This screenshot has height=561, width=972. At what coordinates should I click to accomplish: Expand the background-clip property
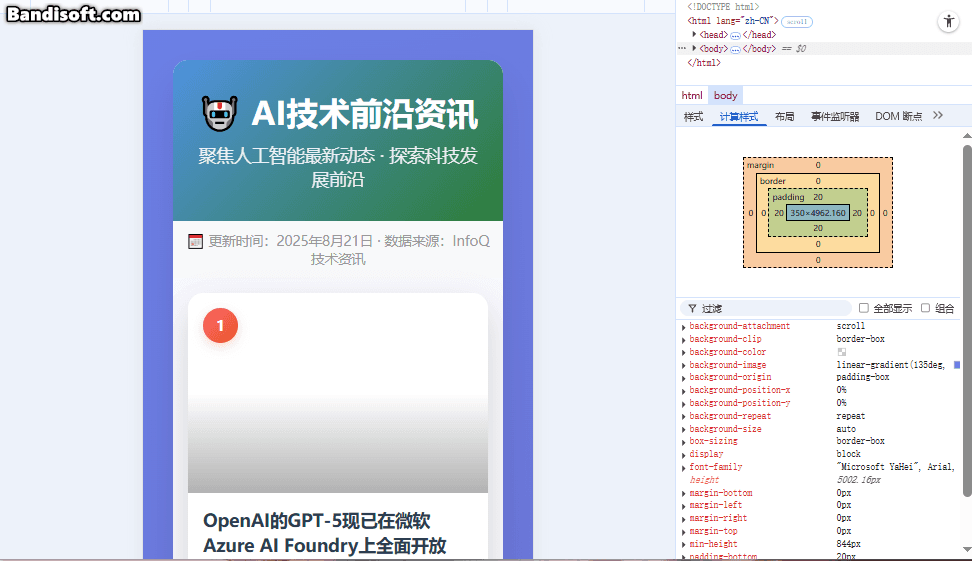point(684,340)
